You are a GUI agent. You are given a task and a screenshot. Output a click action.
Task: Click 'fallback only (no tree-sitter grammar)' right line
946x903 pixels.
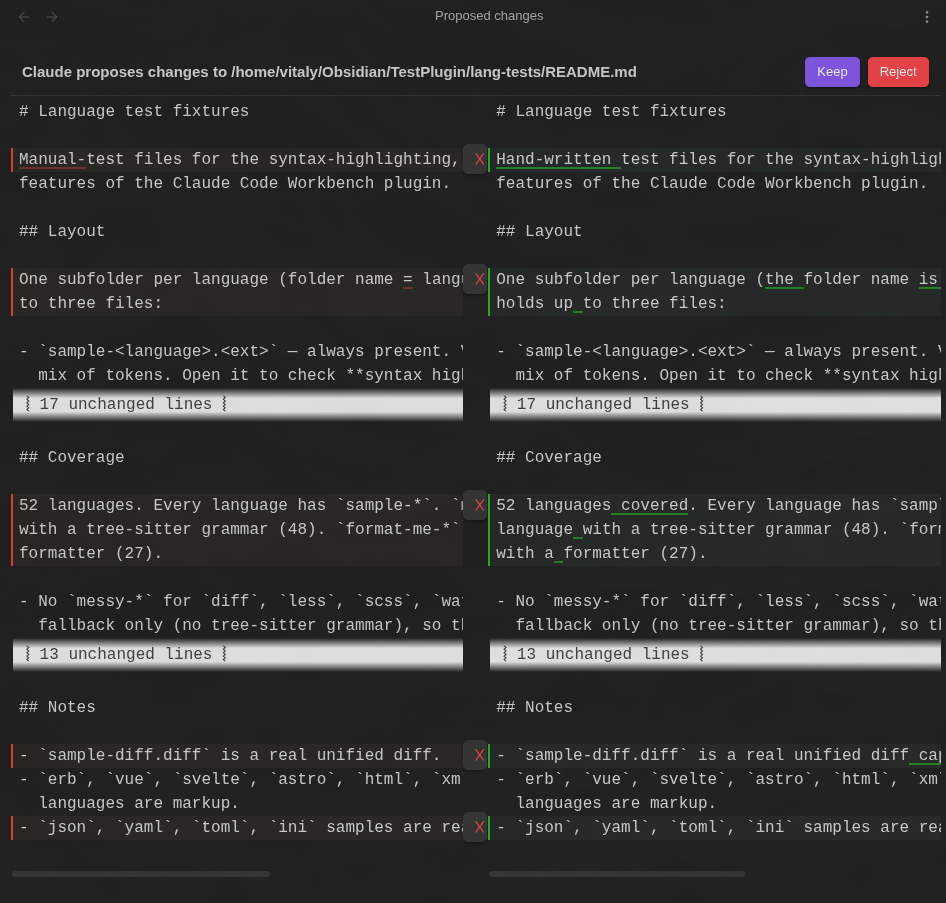click(x=728, y=625)
